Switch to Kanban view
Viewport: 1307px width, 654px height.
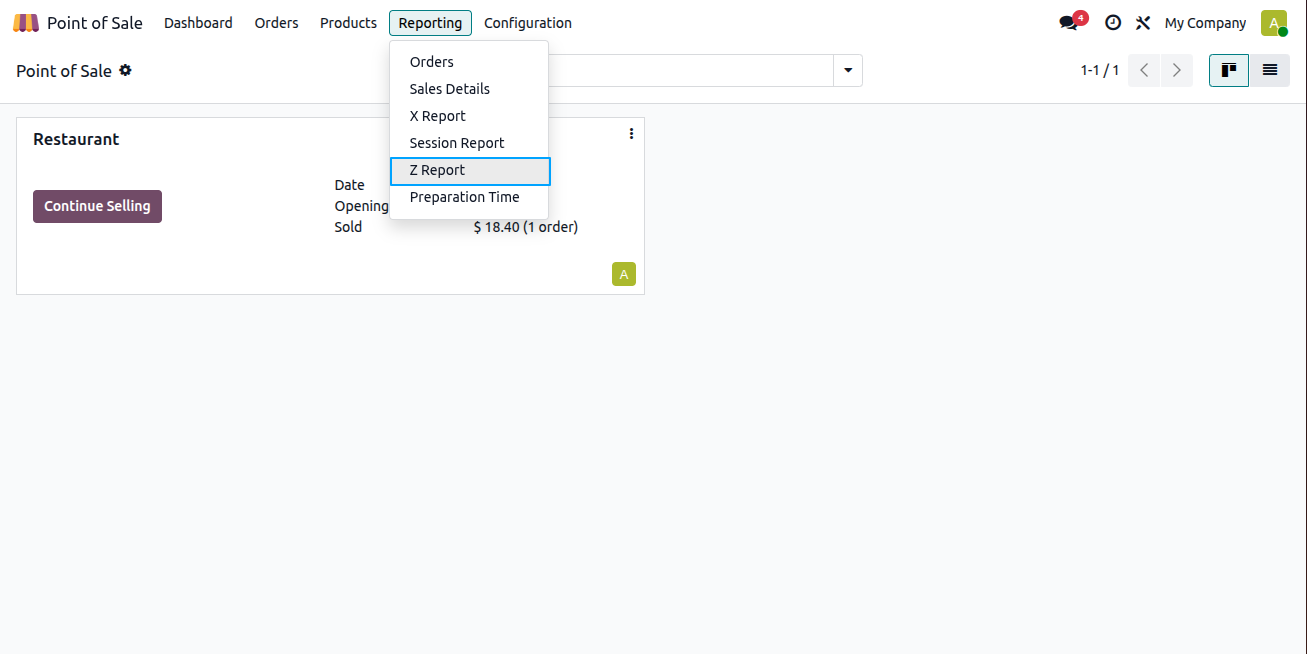(1229, 70)
